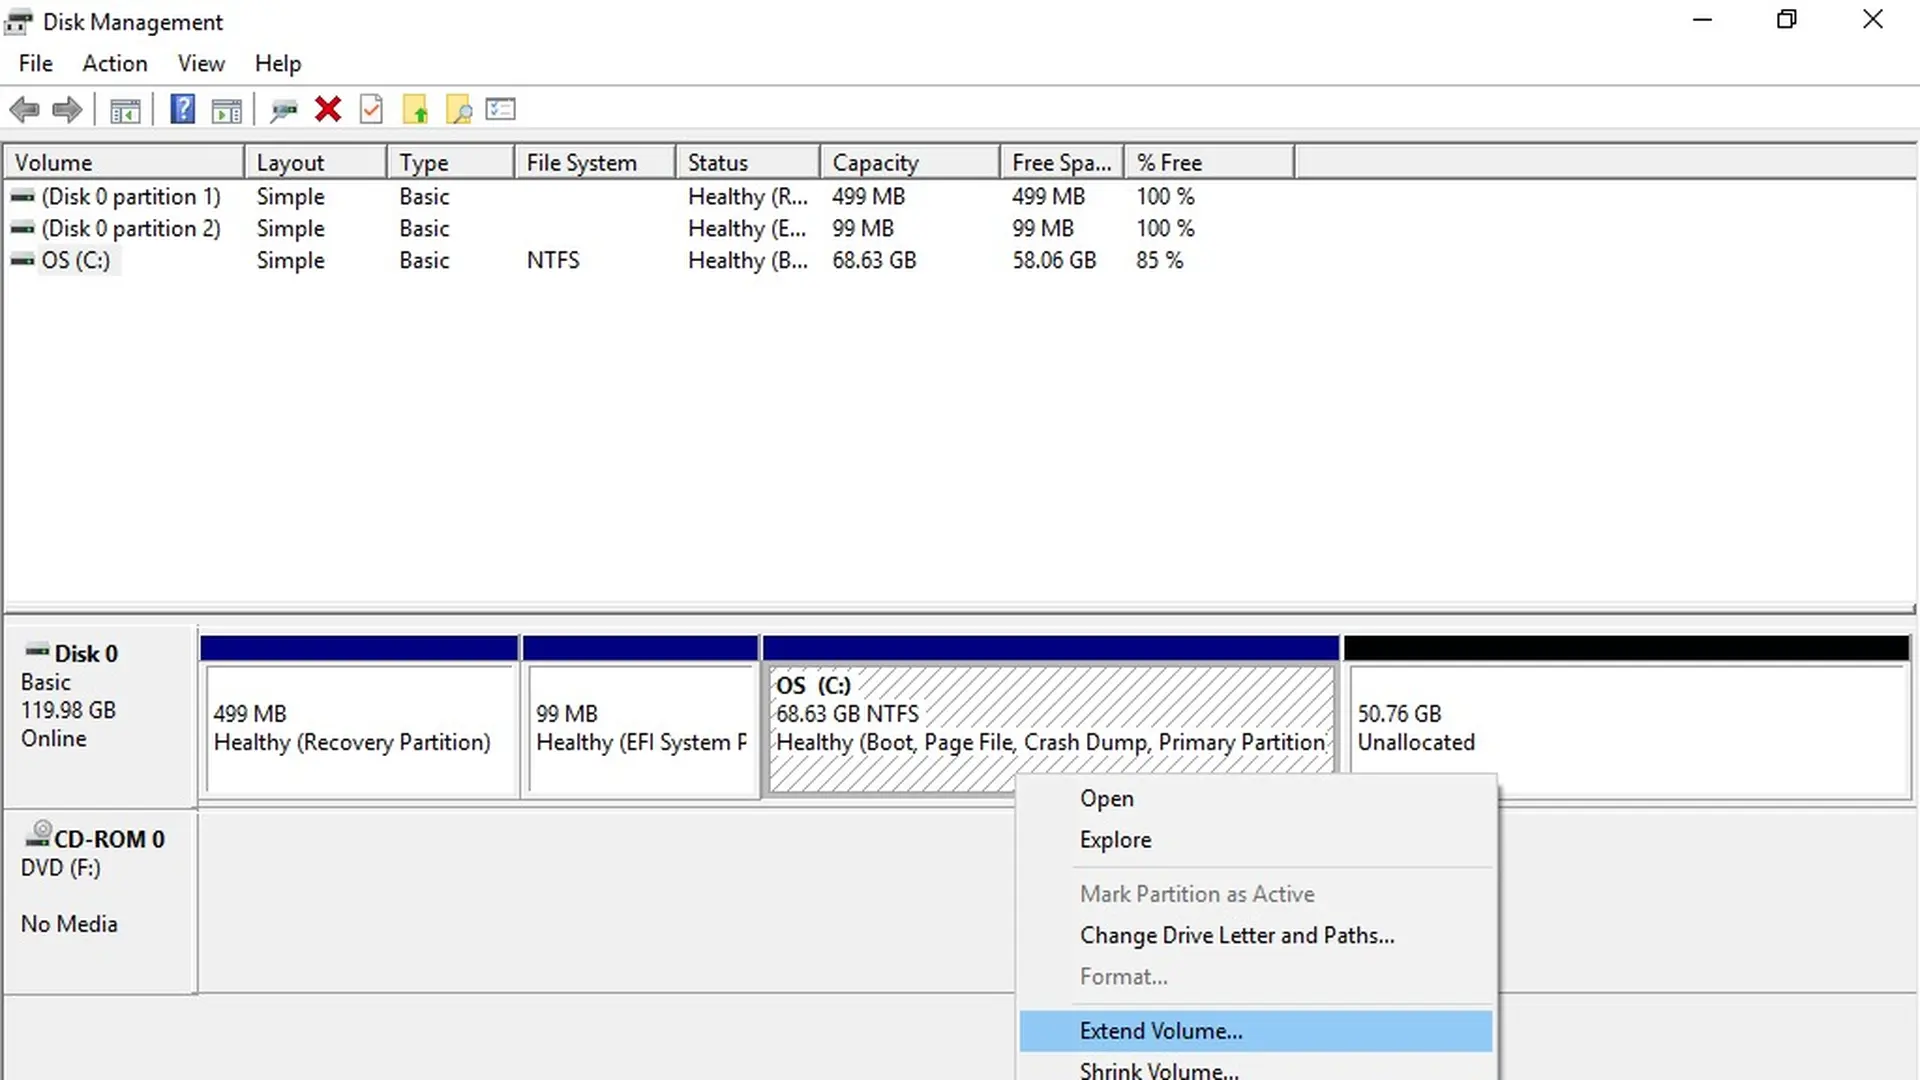Choose Explore from the context menu
Screen dimensions: 1920x1080
tap(1256, 839)
